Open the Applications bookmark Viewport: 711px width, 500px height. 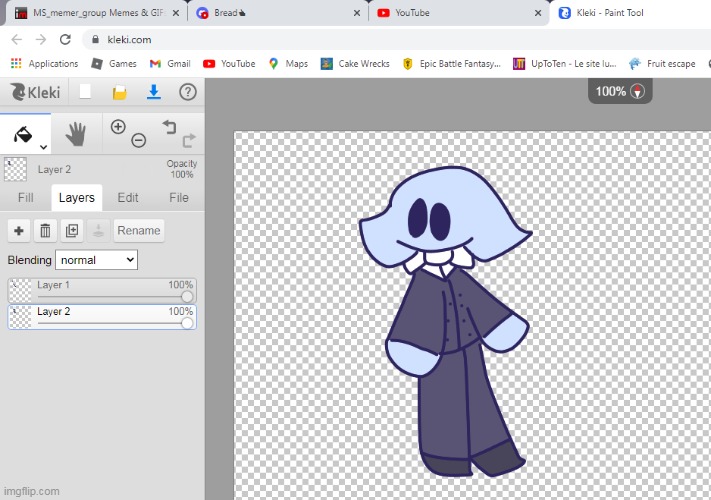pos(44,64)
